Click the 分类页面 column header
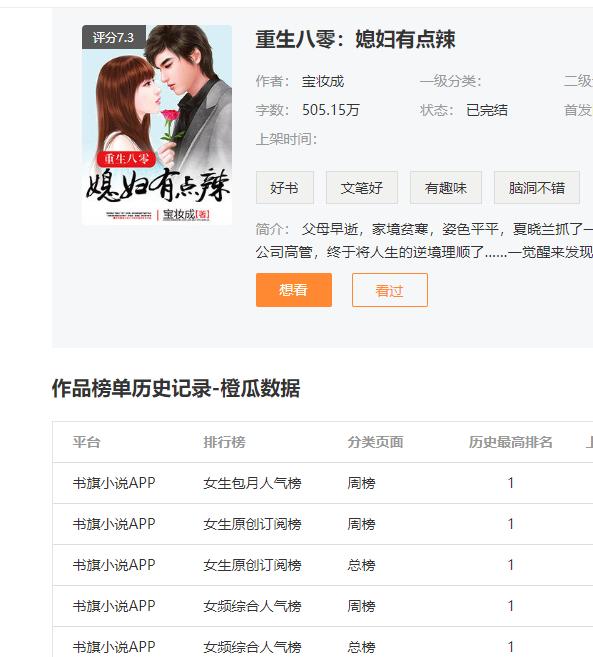Viewport: 593px width, 657px height. point(375,442)
